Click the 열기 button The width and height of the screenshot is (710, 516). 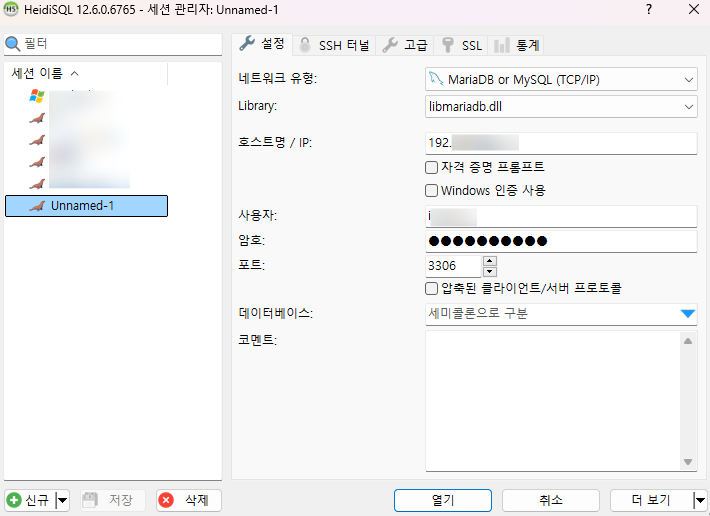tap(442, 500)
